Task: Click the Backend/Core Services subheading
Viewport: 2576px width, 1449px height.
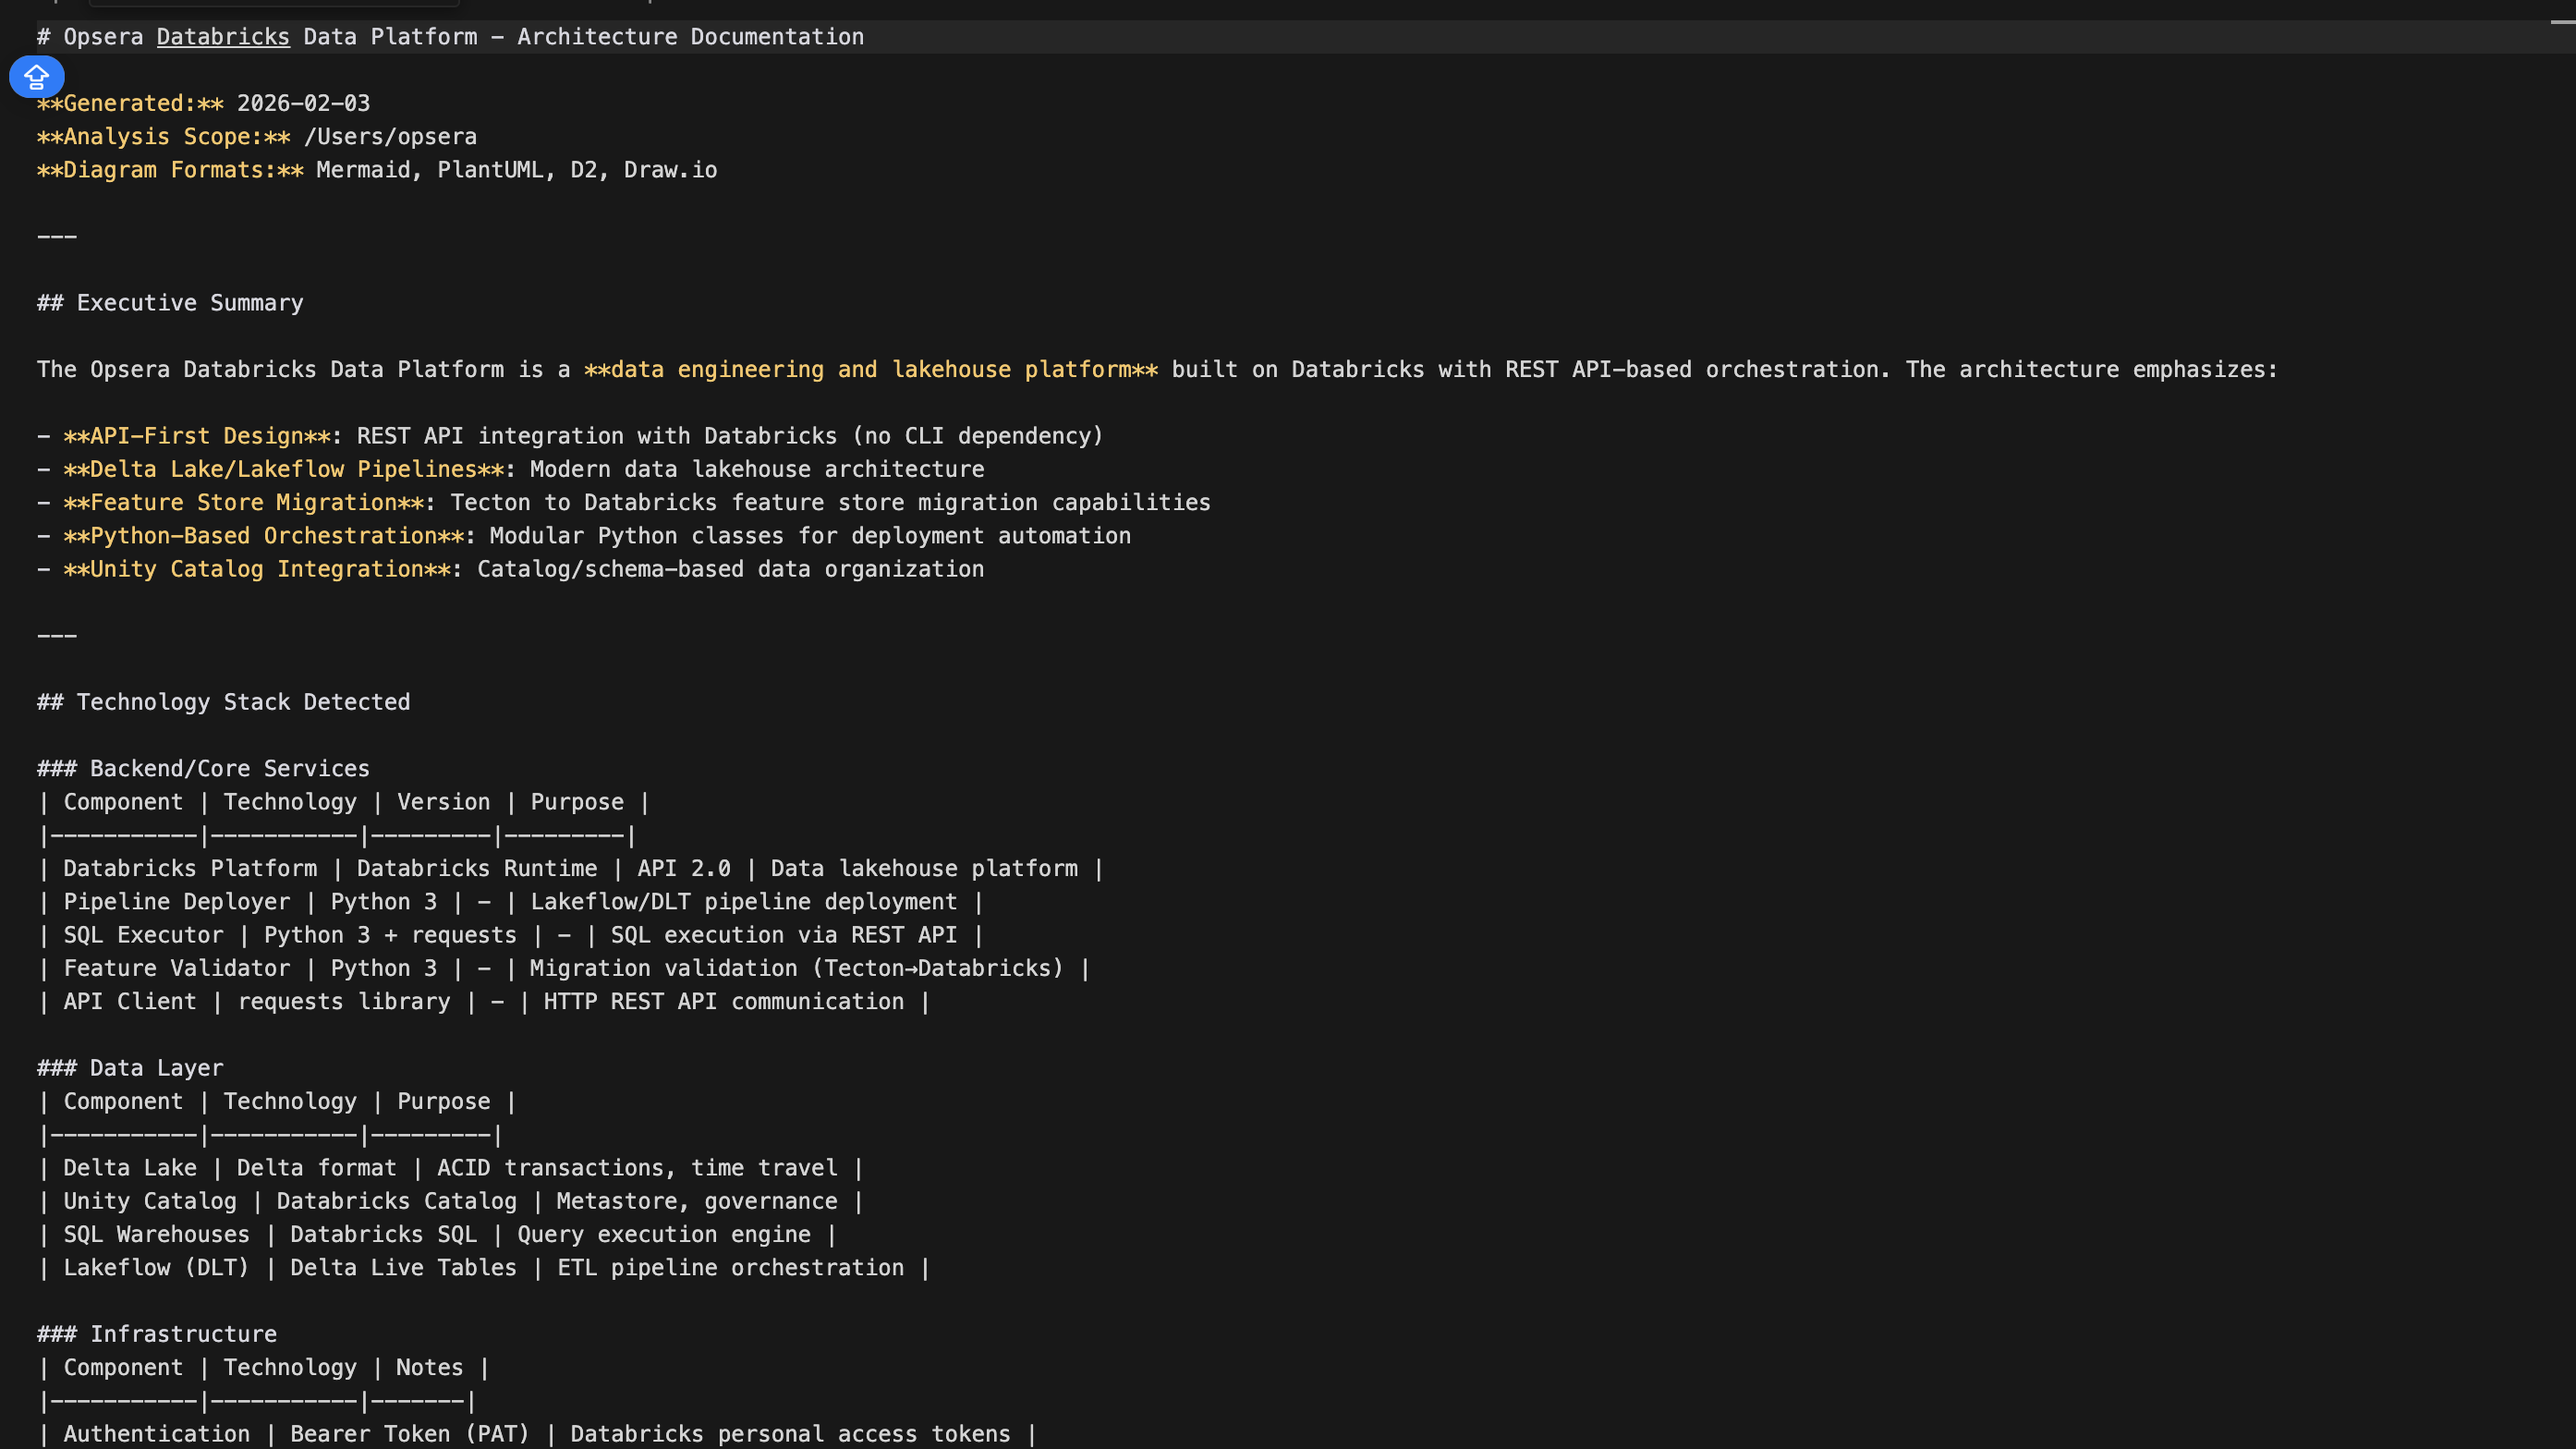Action: click(229, 769)
